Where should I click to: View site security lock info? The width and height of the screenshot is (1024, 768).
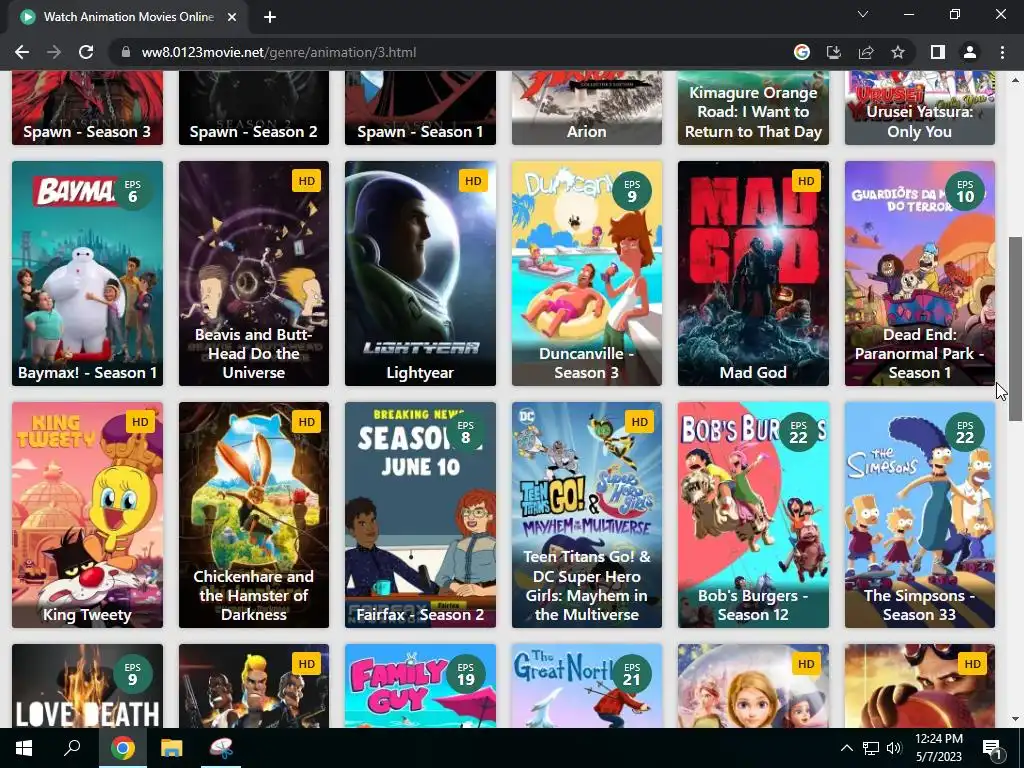(126, 52)
